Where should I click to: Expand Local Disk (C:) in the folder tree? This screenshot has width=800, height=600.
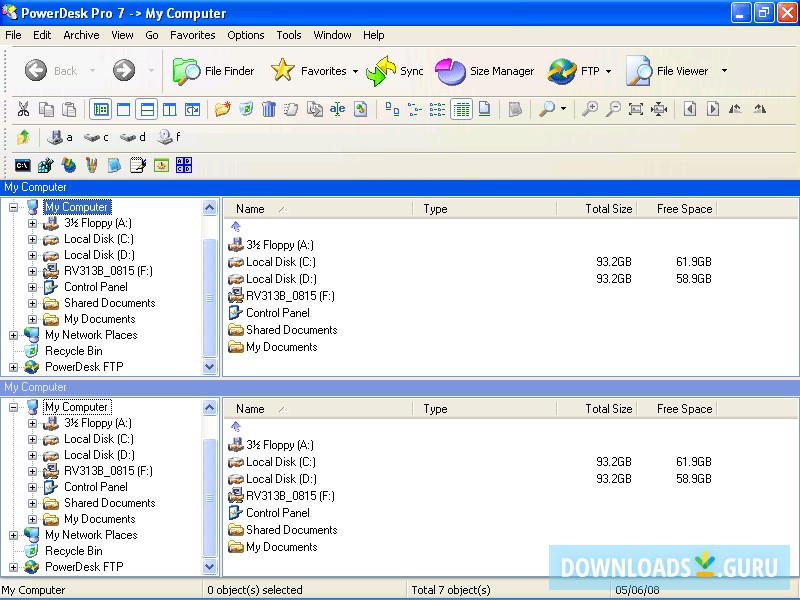click(30, 239)
